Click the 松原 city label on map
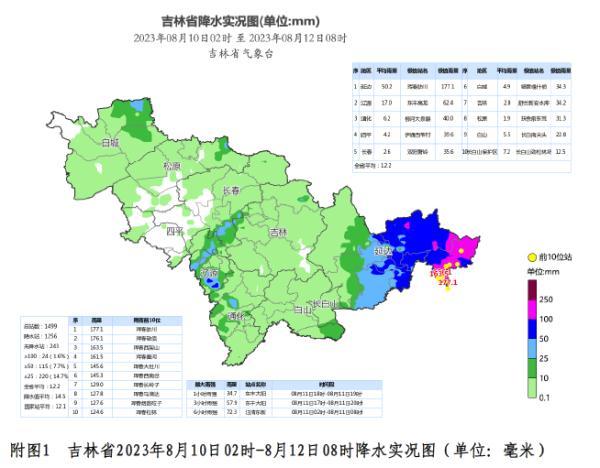This screenshot has height=468, width=600. click(x=171, y=166)
